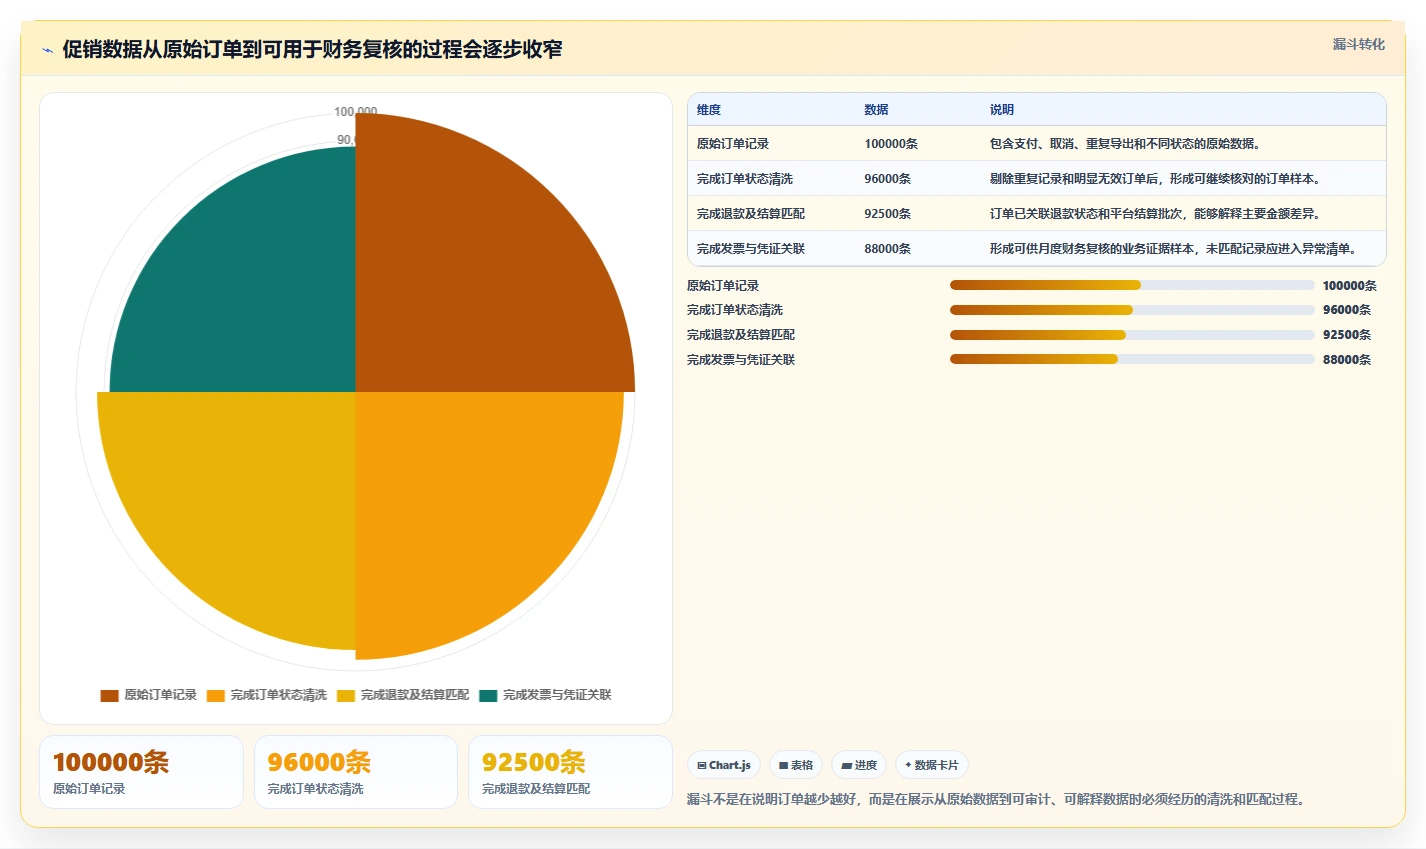The height and width of the screenshot is (849, 1426).
Task: Click the Chart.js chip
Action: tap(724, 765)
